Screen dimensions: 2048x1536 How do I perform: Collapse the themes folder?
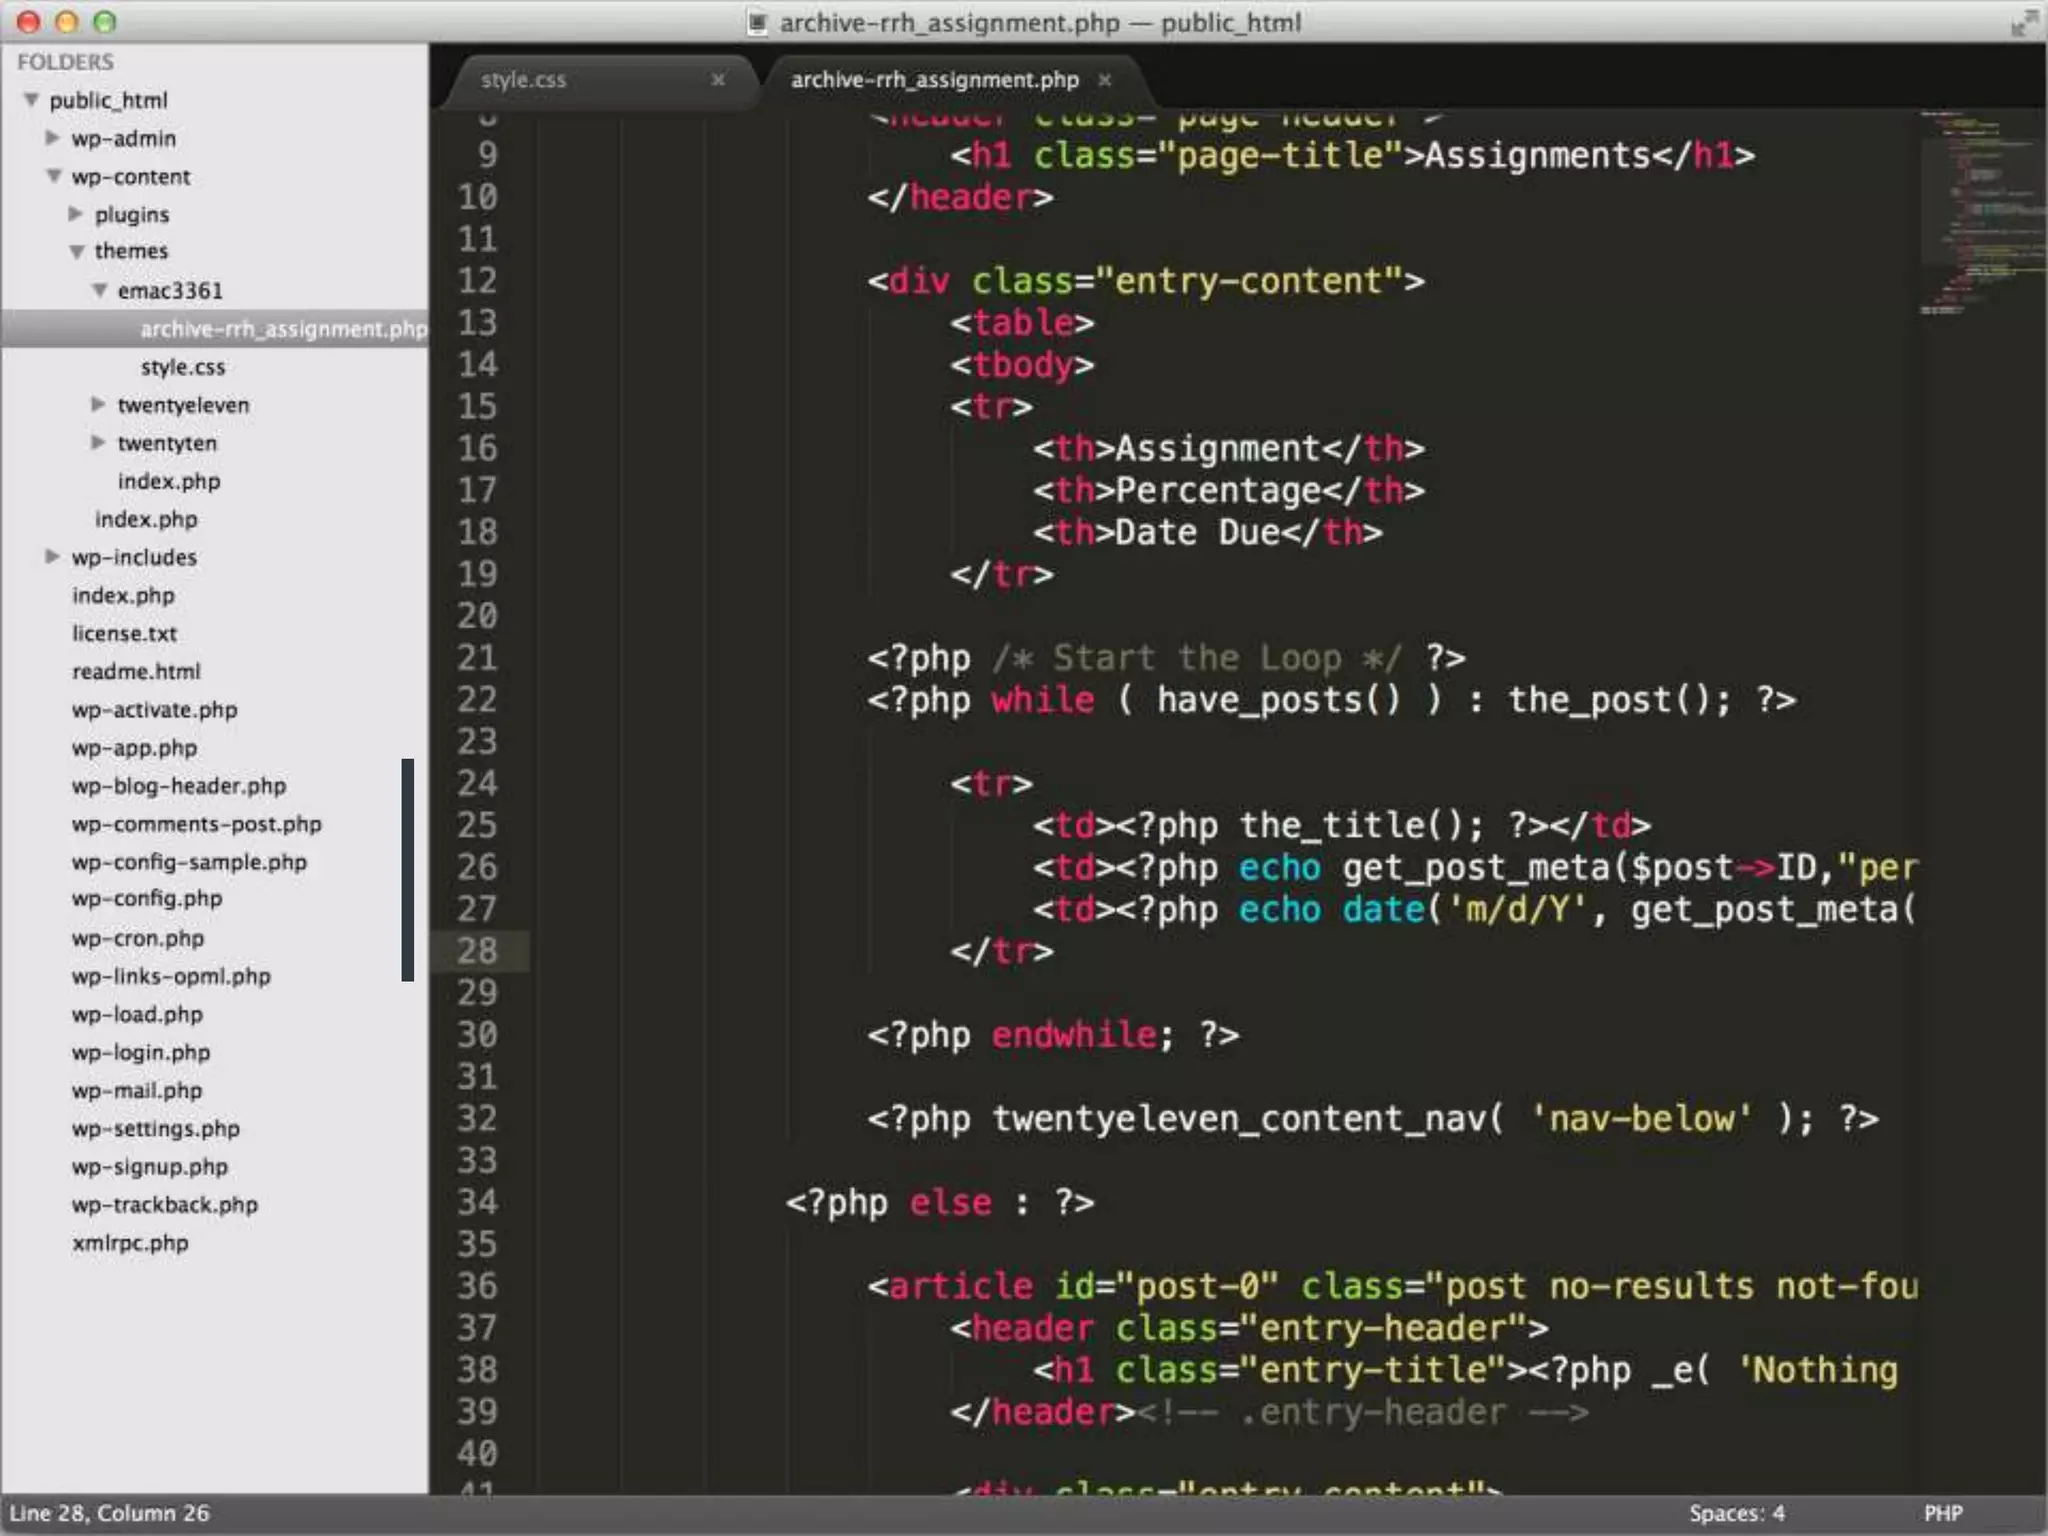77,252
